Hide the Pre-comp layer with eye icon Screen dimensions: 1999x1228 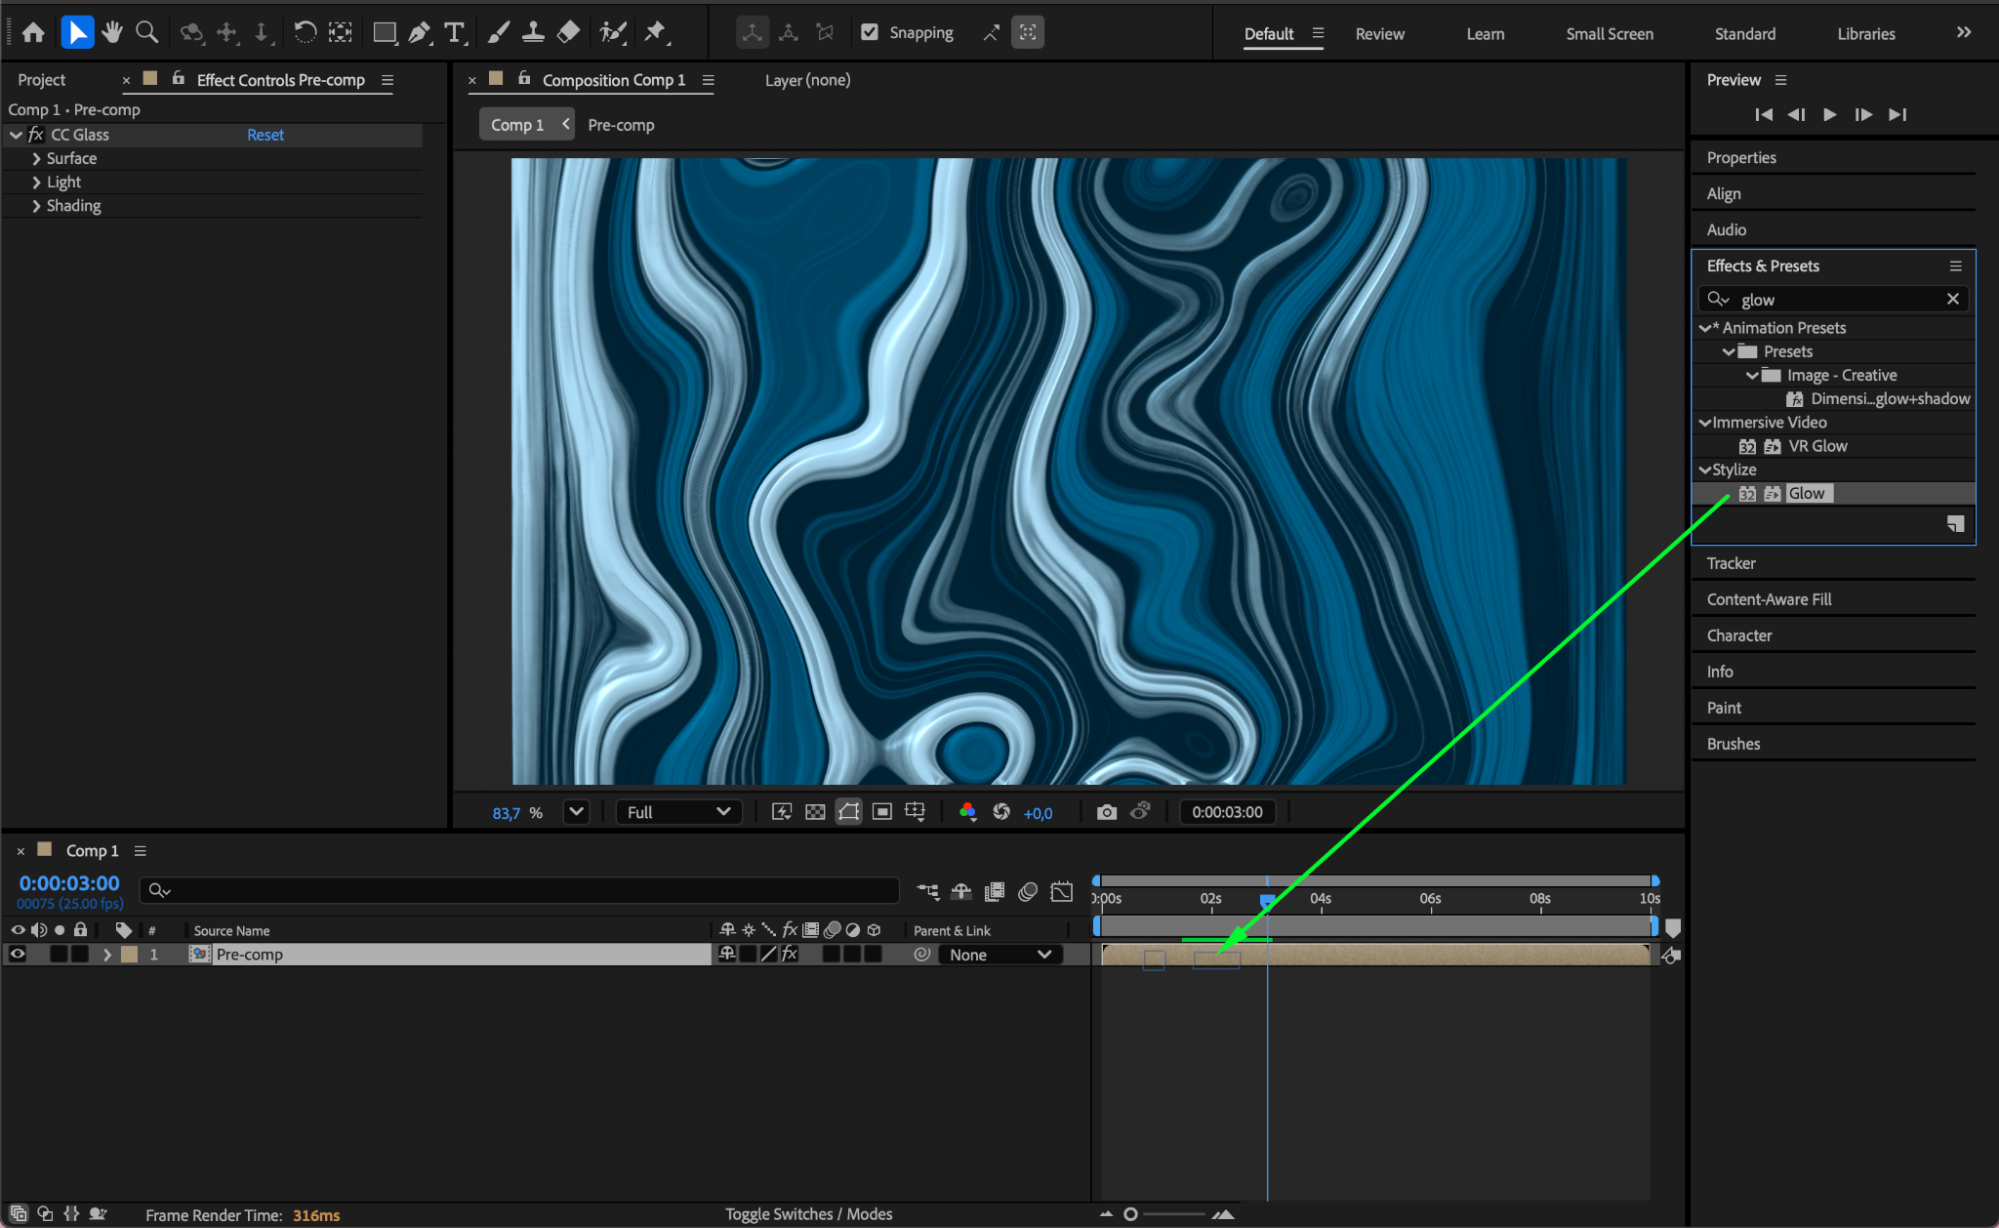coord(17,954)
